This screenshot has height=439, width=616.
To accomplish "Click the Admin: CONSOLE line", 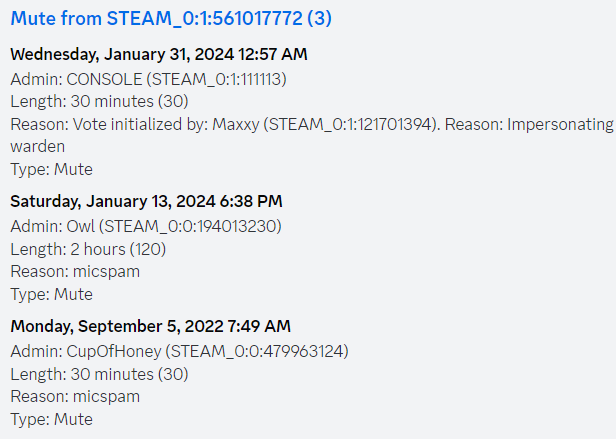I will (148, 79).
